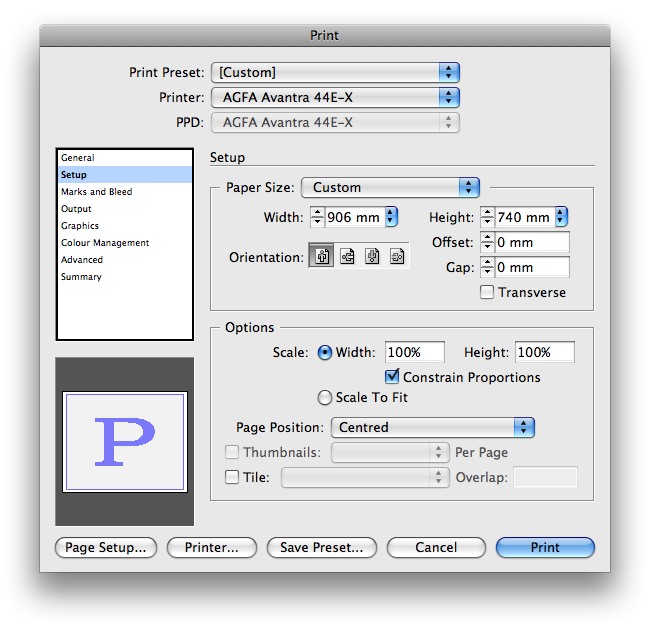Open the Paper Size dropdown

point(390,187)
